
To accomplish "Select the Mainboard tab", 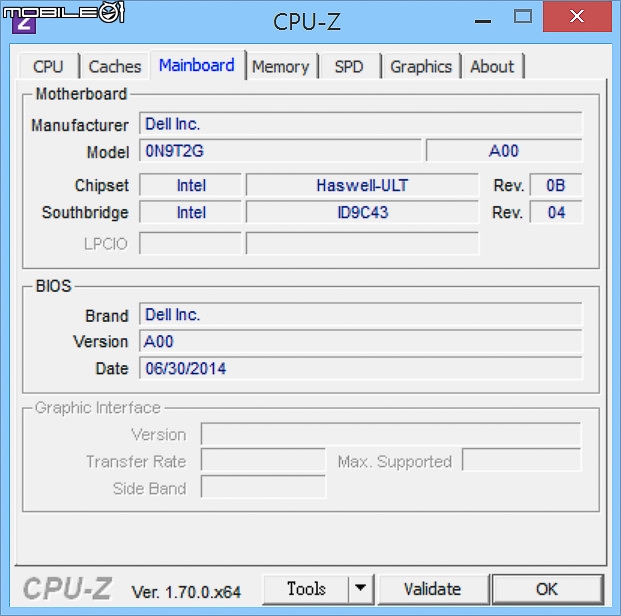I will click(197, 65).
